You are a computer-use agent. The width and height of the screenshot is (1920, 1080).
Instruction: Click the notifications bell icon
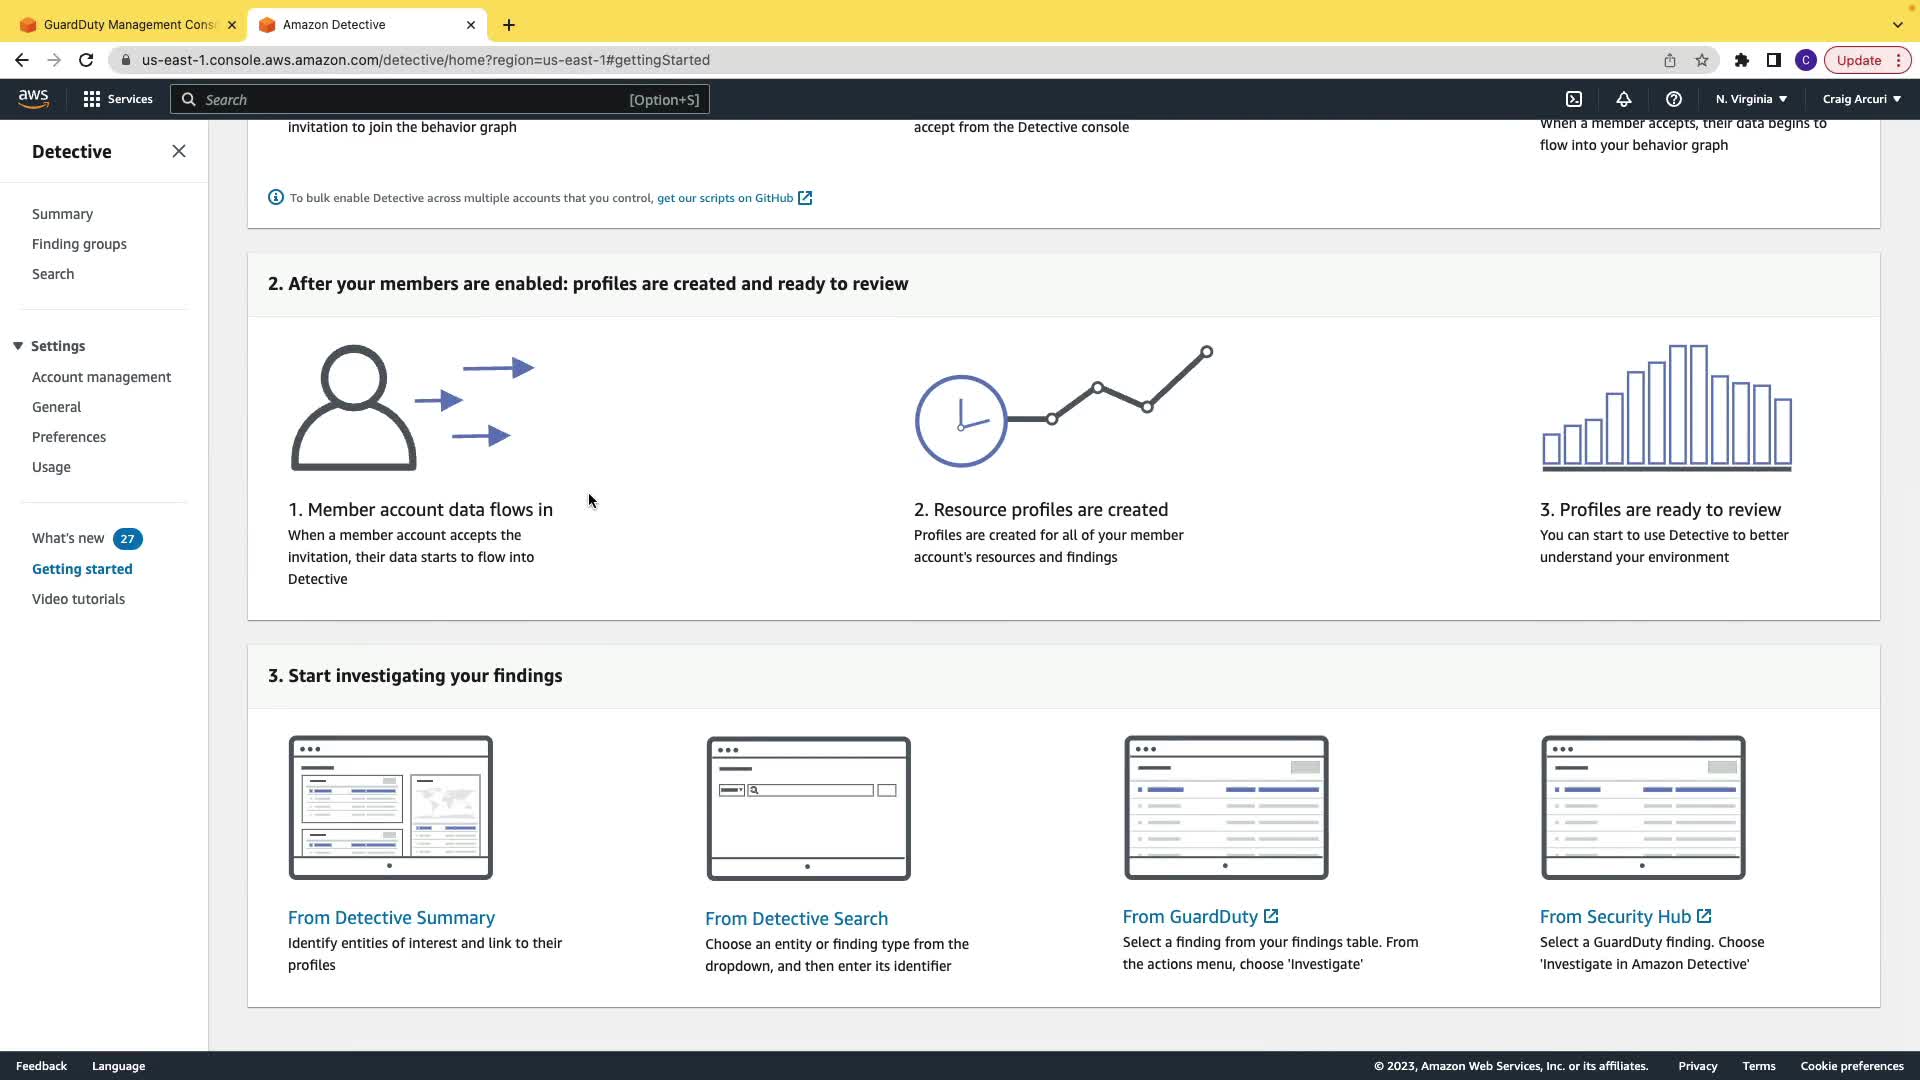[1624, 99]
